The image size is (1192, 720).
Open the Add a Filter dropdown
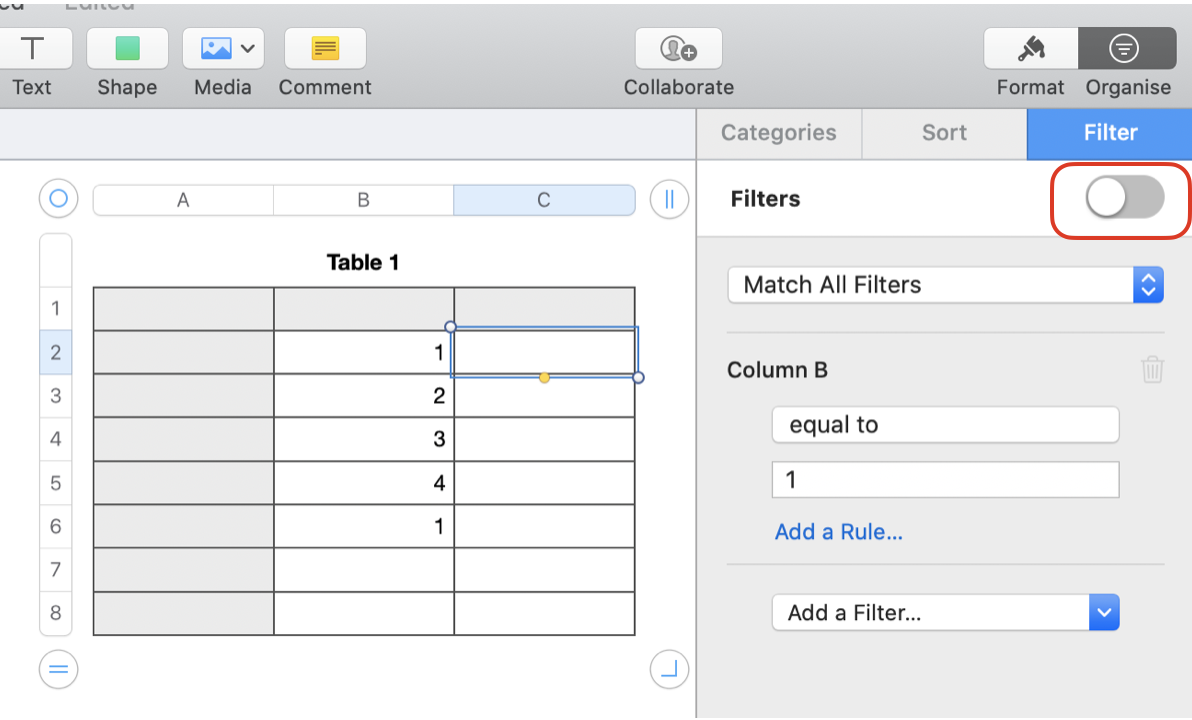tap(945, 613)
